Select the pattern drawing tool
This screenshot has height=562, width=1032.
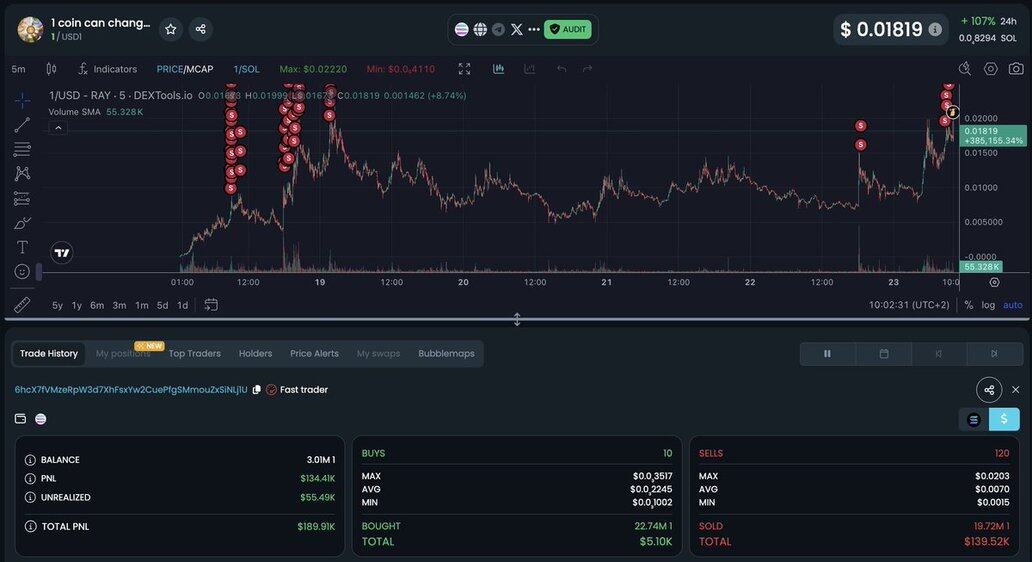pos(22,174)
